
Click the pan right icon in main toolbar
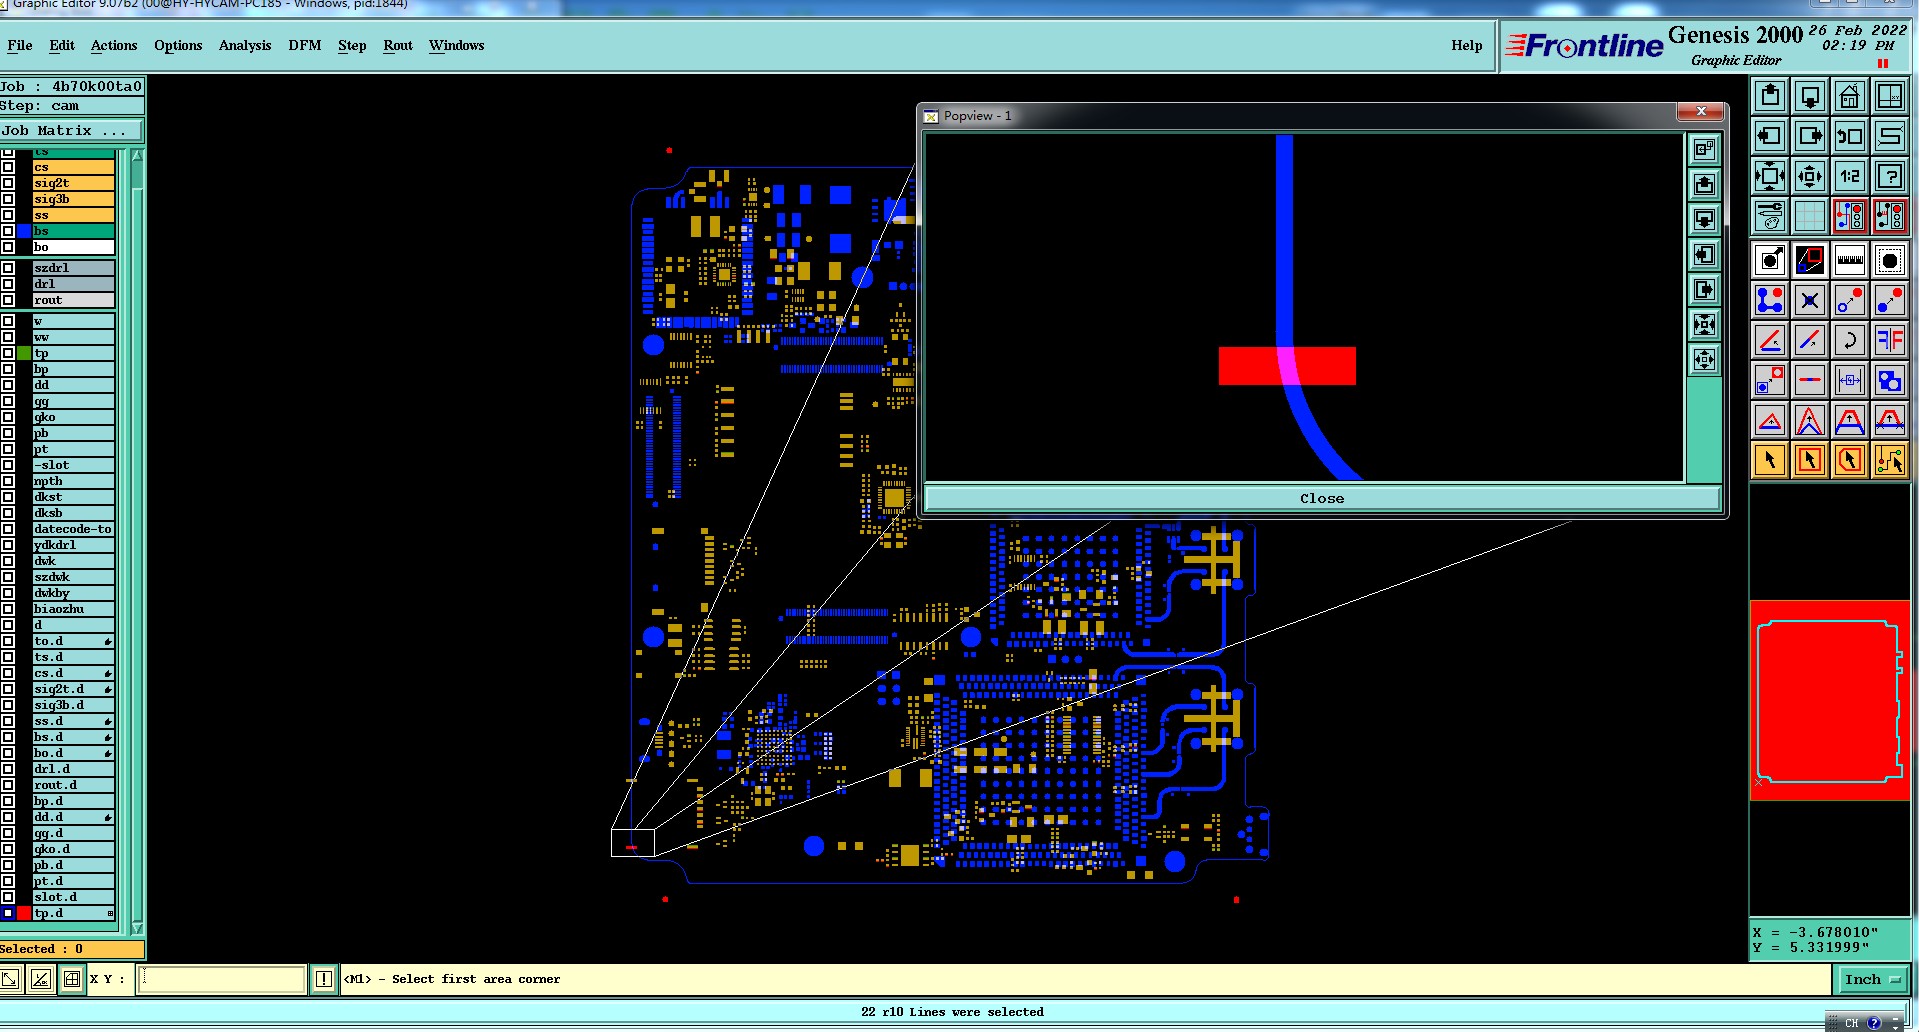(1810, 136)
